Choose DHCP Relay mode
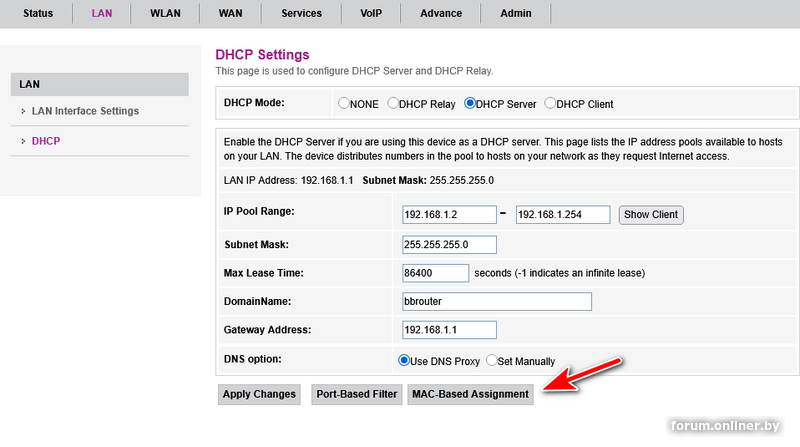 [x=393, y=103]
